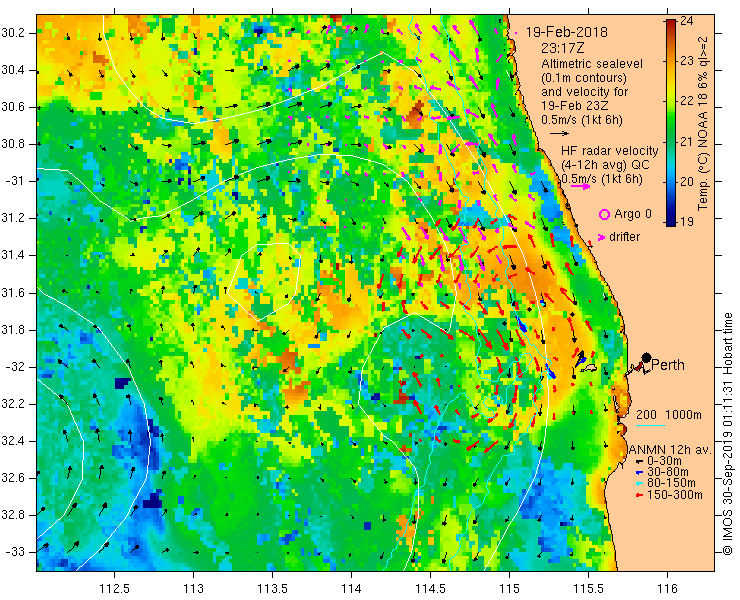740x600 pixels.
Task: Click the drifter magenta arrow symbol
Action: 602,237
